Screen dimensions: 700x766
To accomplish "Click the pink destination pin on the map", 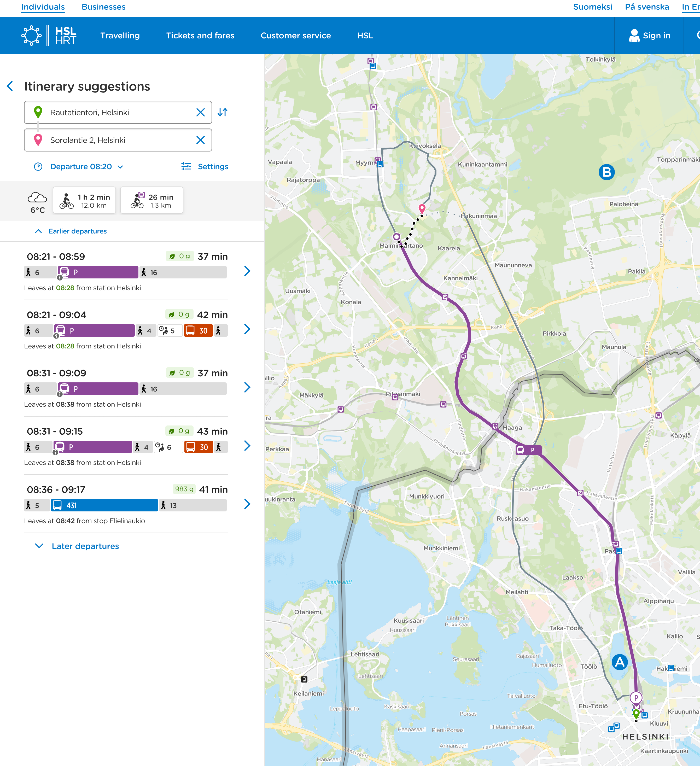I will [422, 209].
